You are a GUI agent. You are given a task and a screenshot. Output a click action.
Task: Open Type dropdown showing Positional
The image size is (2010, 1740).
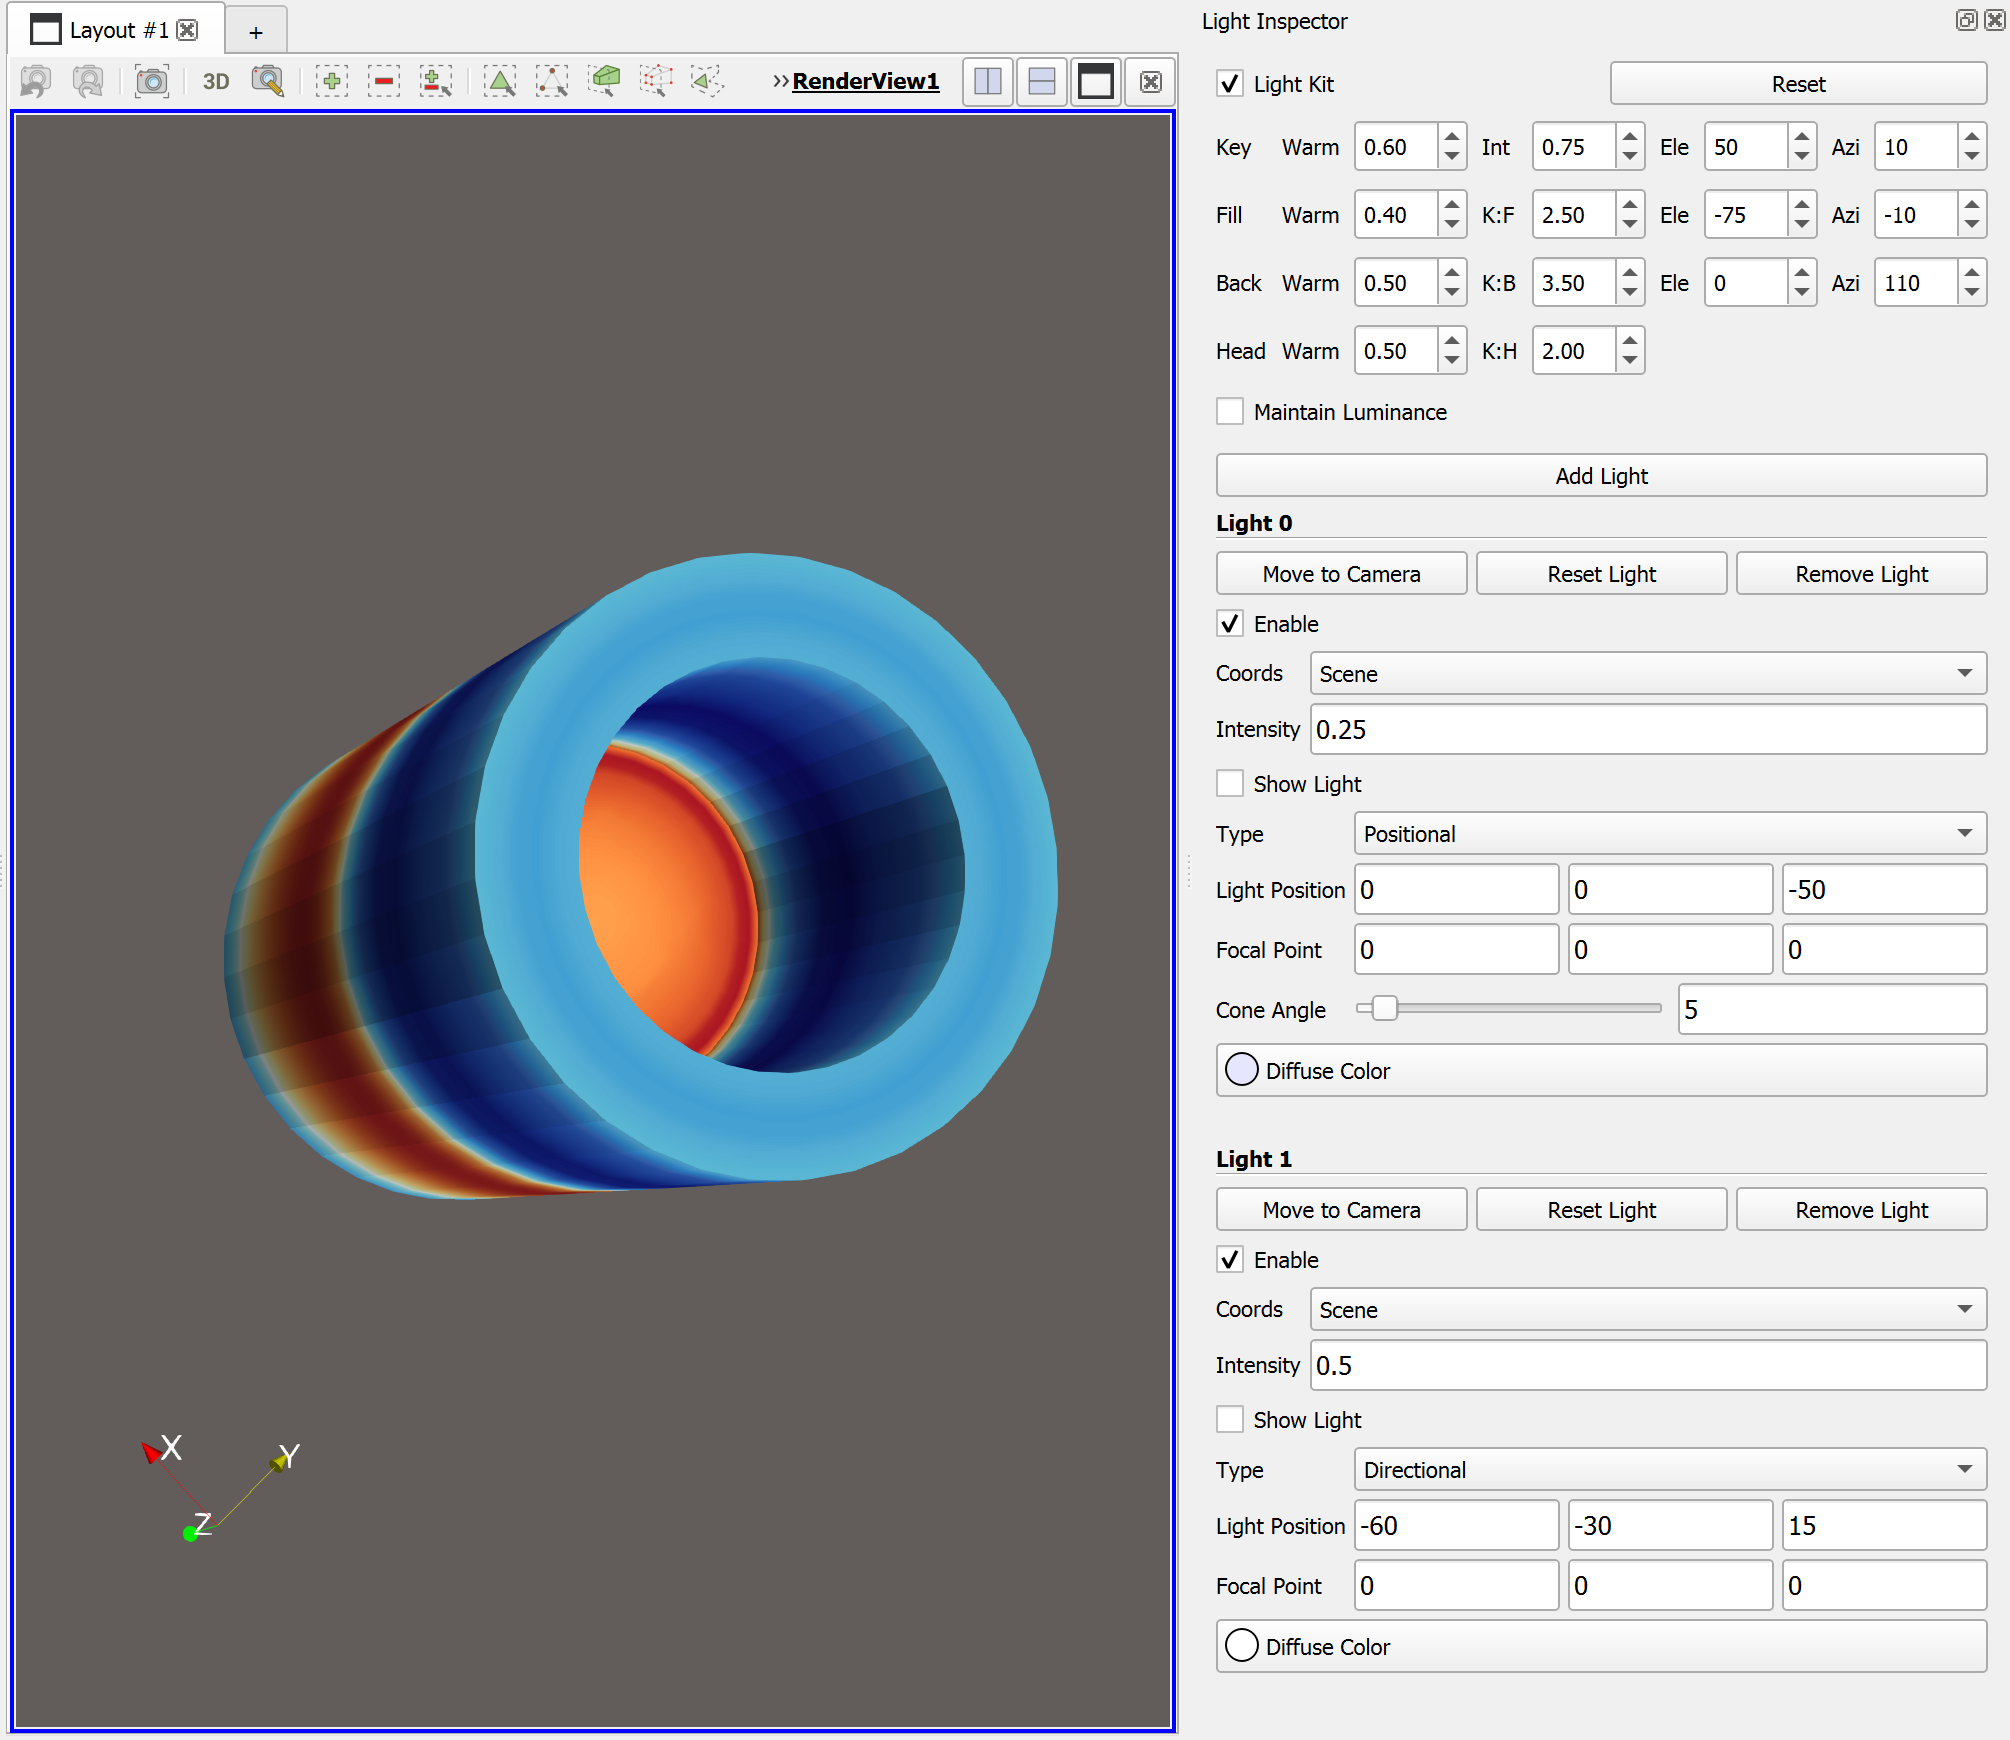(1670, 833)
